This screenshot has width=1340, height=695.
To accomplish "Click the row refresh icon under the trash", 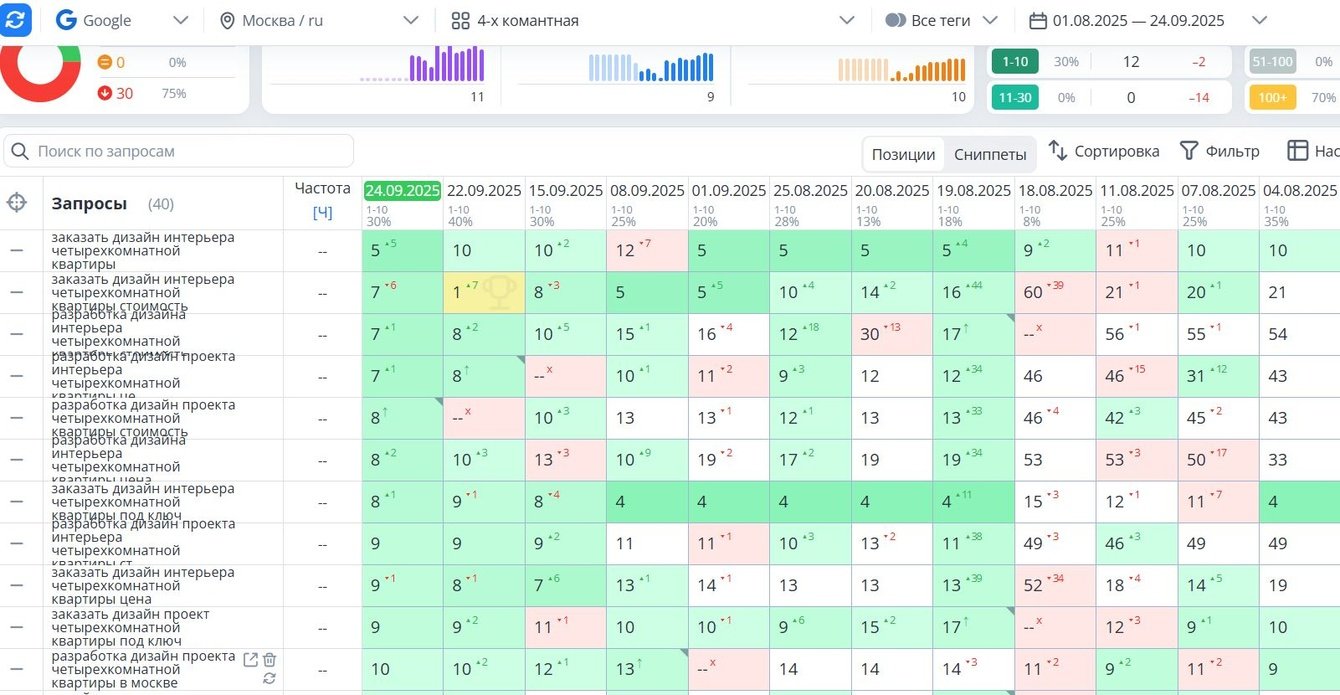I will click(269, 678).
